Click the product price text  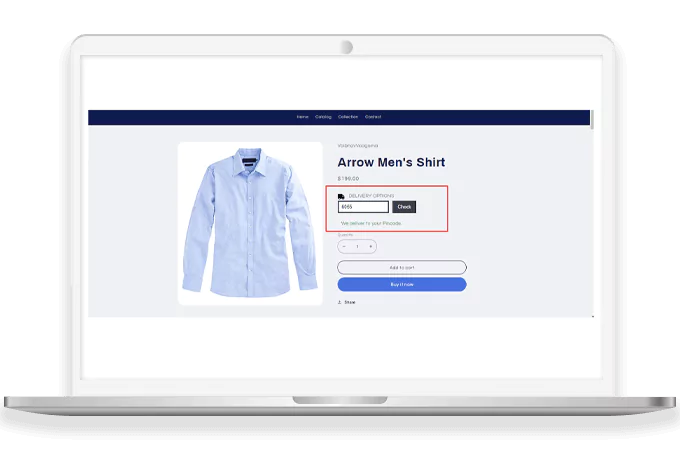[348, 179]
